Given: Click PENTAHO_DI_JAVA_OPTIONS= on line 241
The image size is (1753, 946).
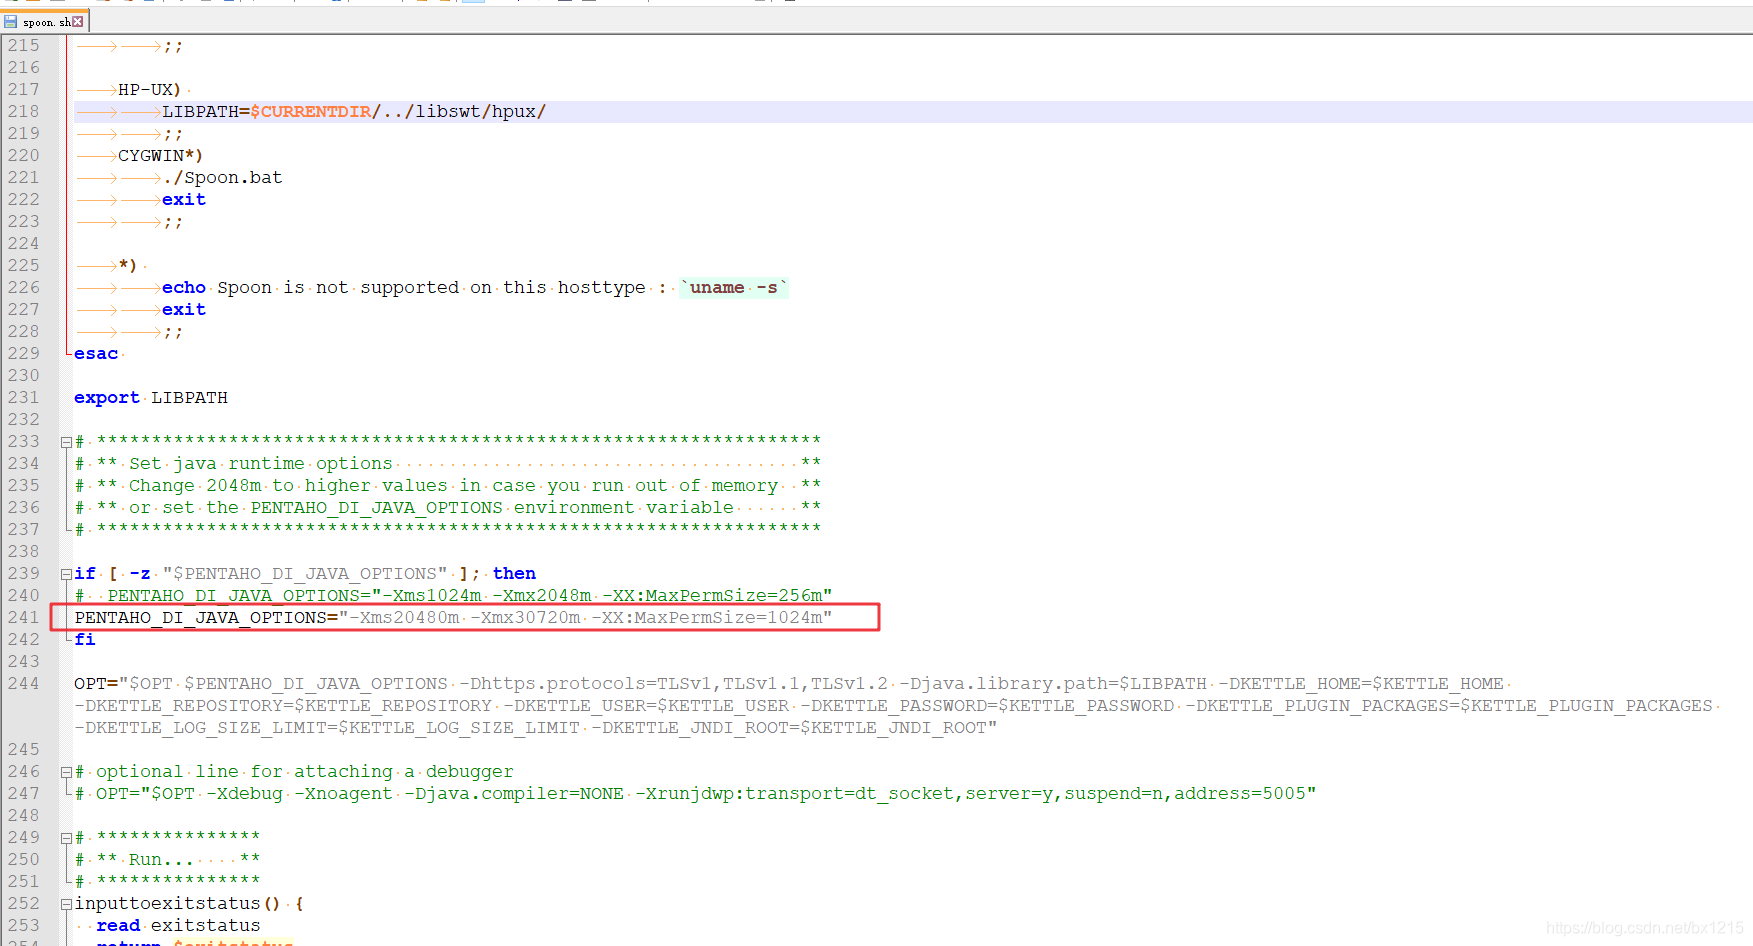Looking at the screenshot, I should (207, 617).
